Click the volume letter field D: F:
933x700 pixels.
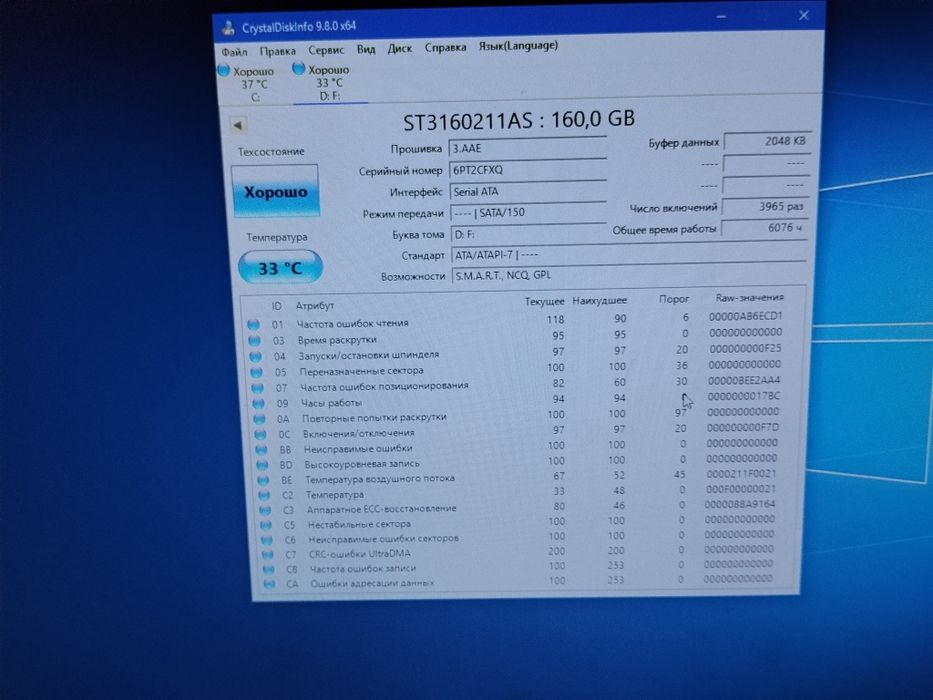point(528,234)
